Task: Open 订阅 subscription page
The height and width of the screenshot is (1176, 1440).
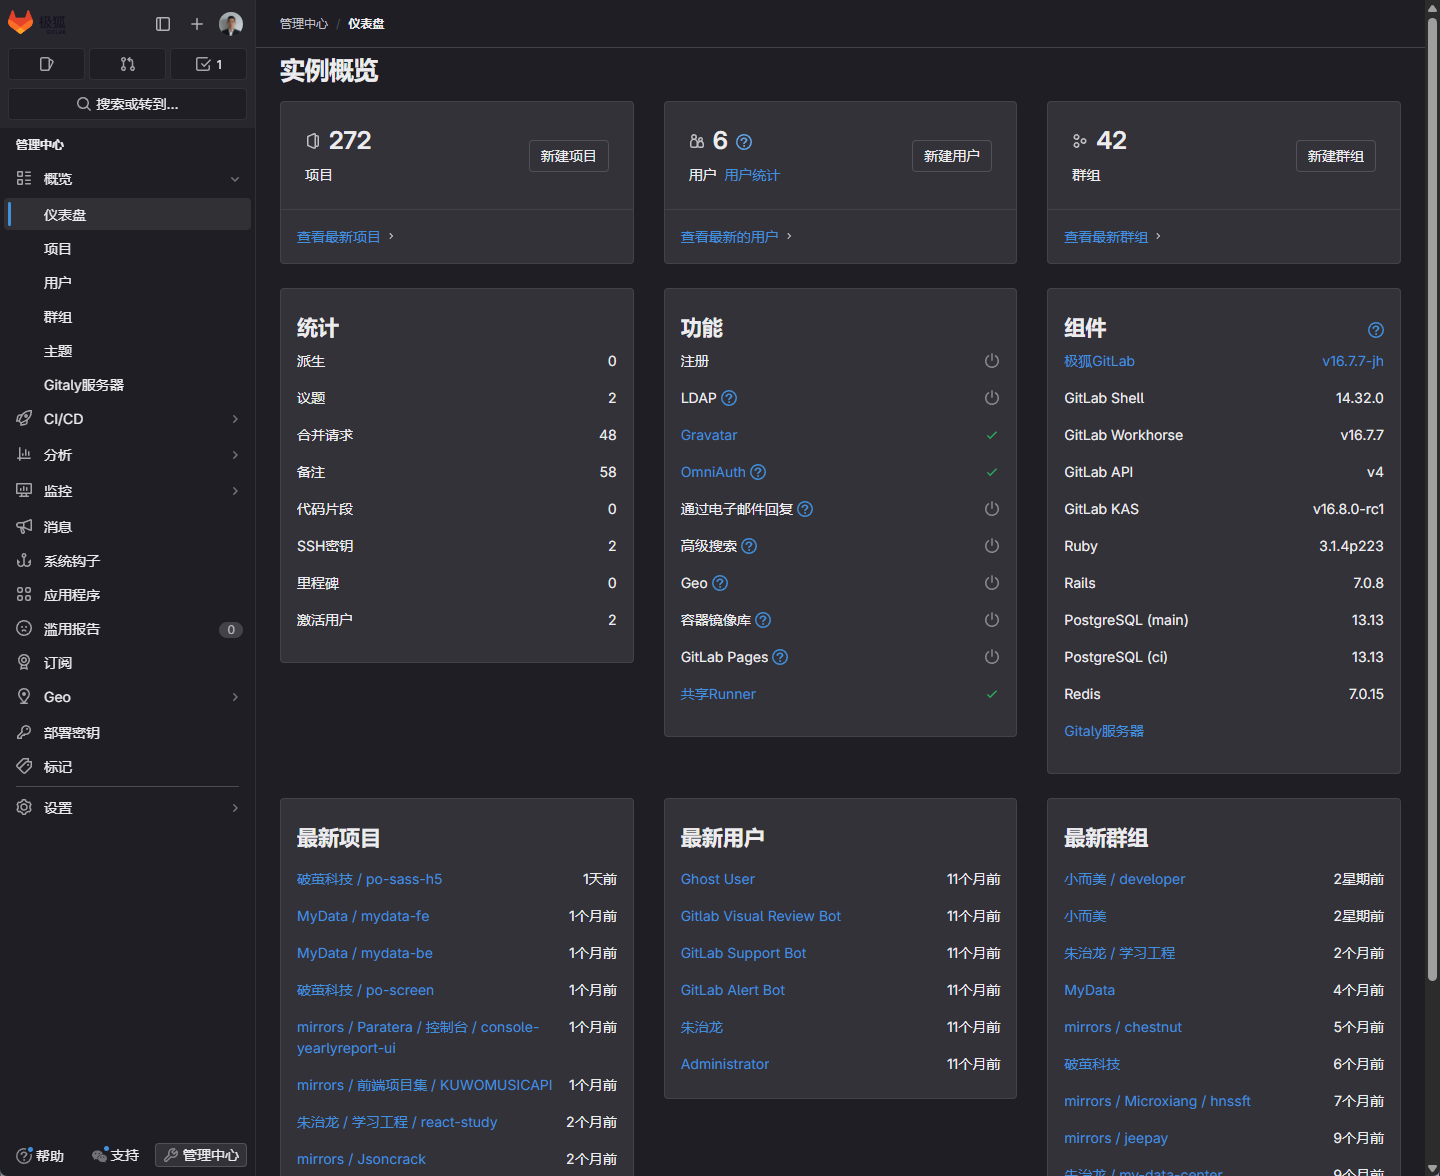Action: click(128, 663)
